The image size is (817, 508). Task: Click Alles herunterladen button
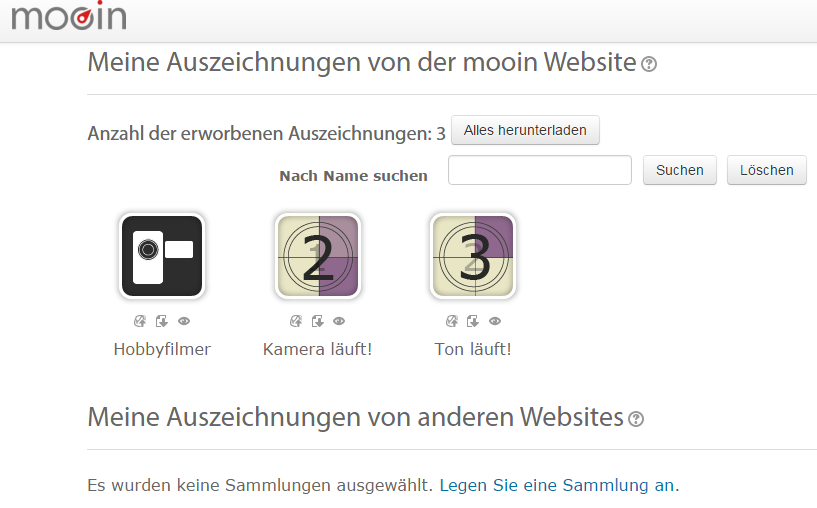[525, 130]
